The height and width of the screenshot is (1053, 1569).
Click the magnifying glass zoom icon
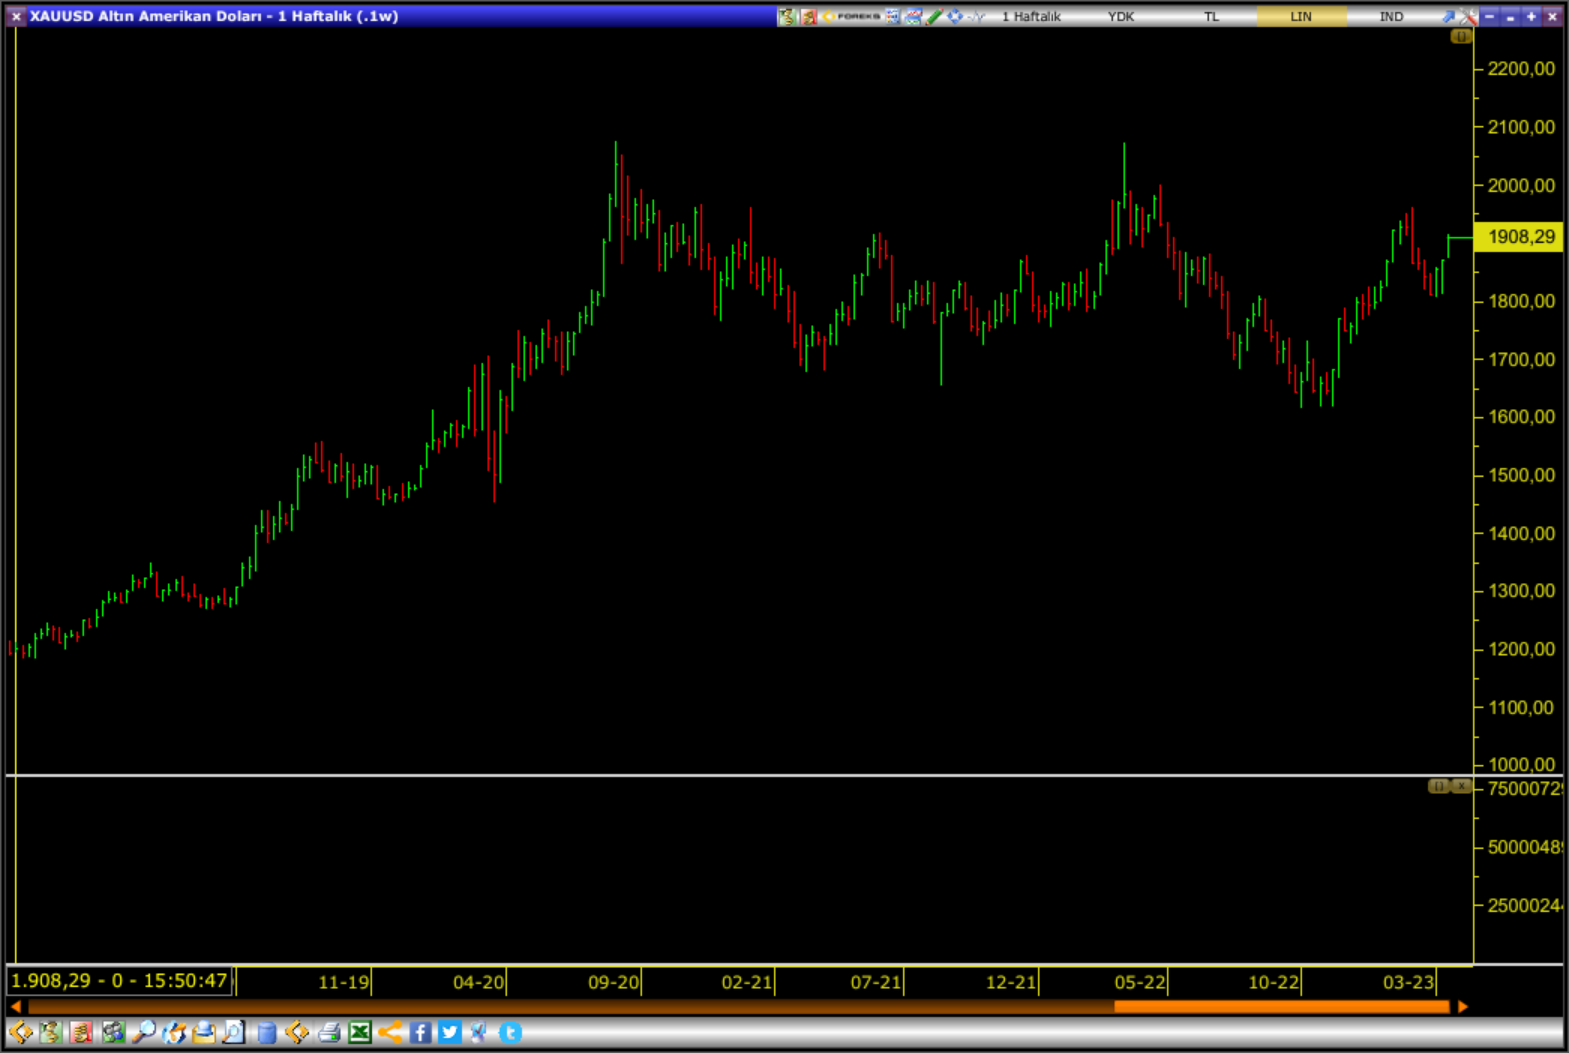coord(143,1032)
